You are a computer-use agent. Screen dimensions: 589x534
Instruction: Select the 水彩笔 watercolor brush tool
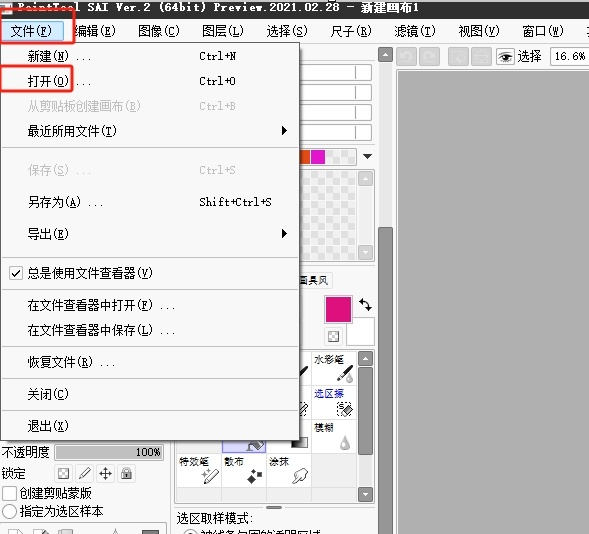(x=334, y=368)
